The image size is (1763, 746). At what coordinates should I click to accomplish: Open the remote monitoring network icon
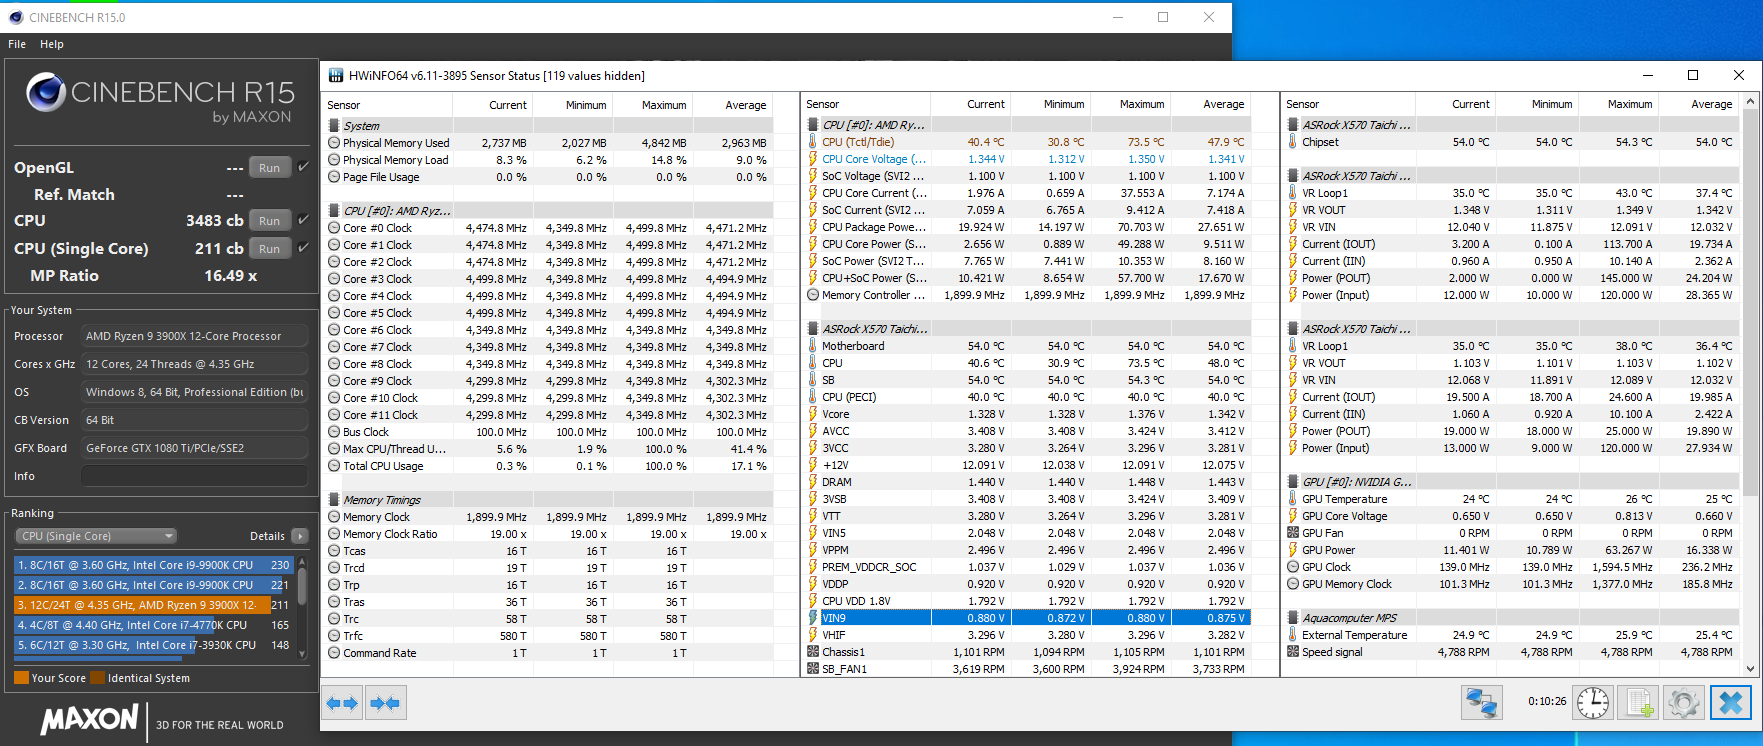tap(1482, 702)
